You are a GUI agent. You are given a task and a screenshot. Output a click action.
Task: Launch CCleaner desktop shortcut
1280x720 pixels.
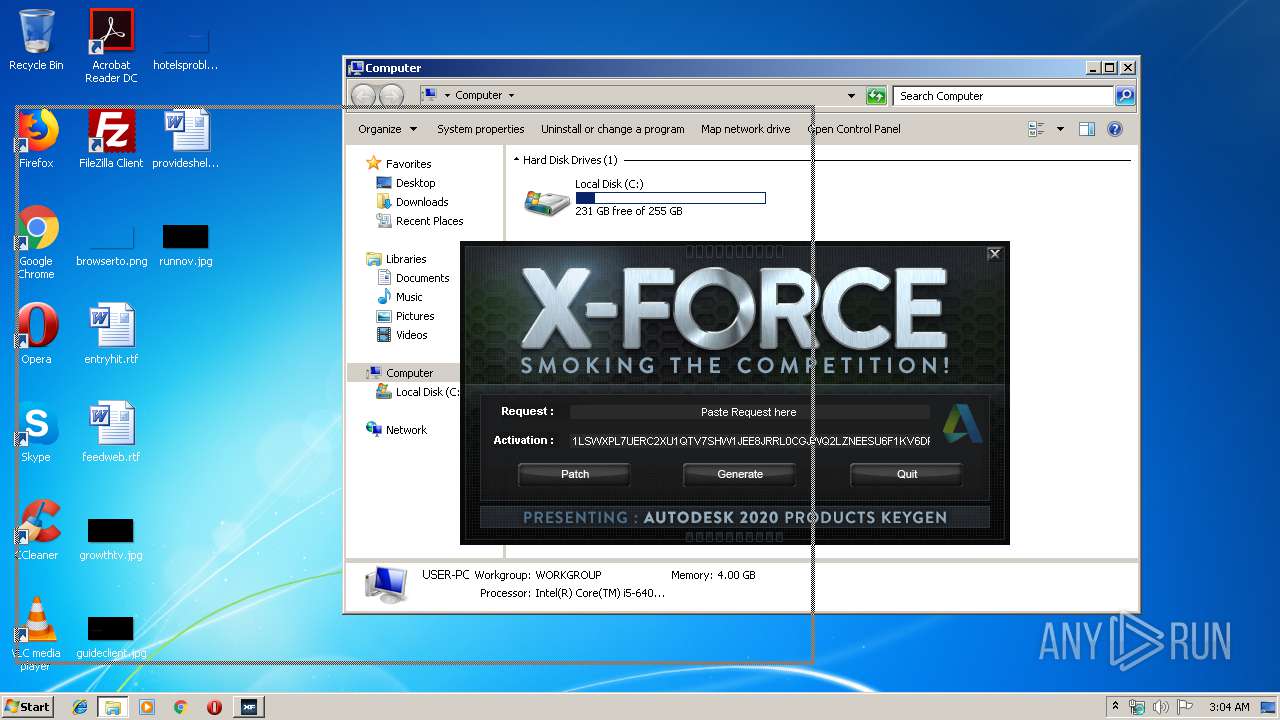(37, 530)
